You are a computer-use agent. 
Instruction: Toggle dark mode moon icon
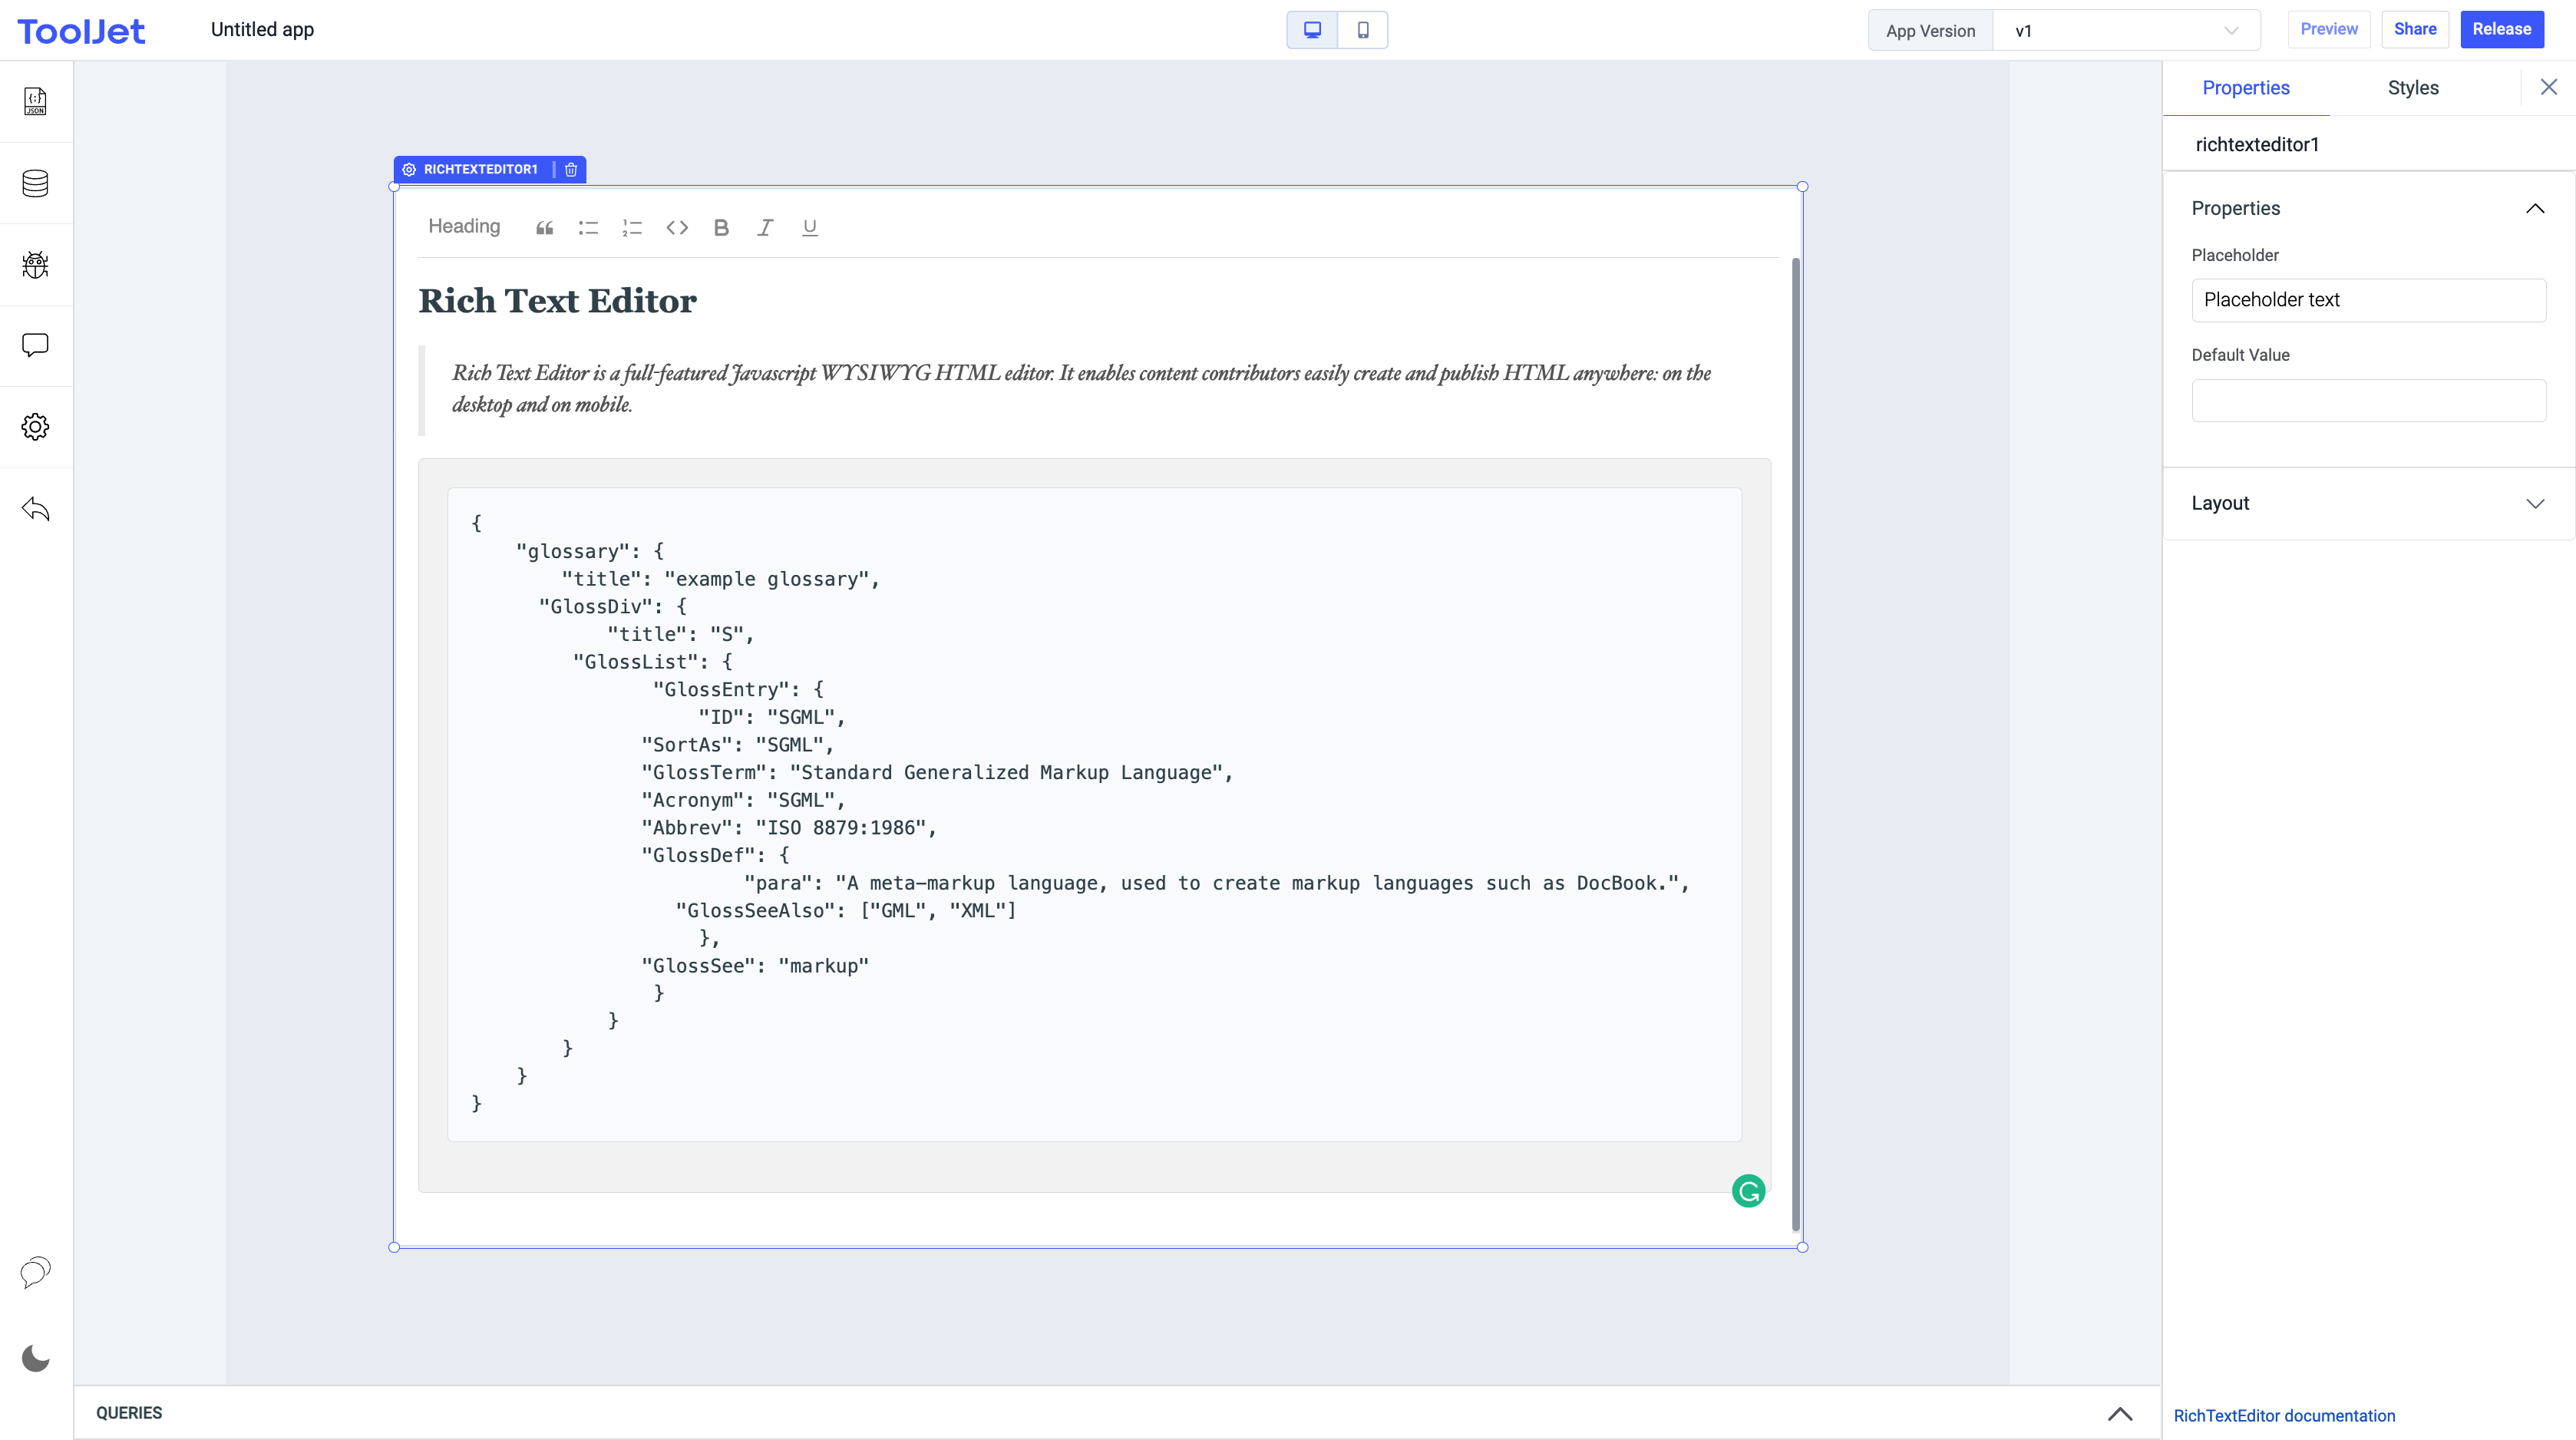pyautogui.click(x=36, y=1358)
